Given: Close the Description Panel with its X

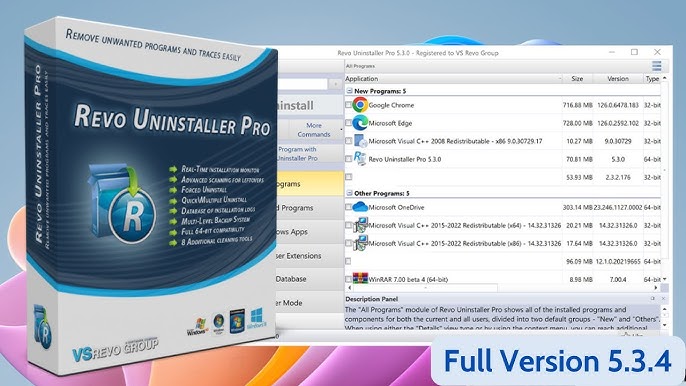Looking at the screenshot, I should click(663, 298).
